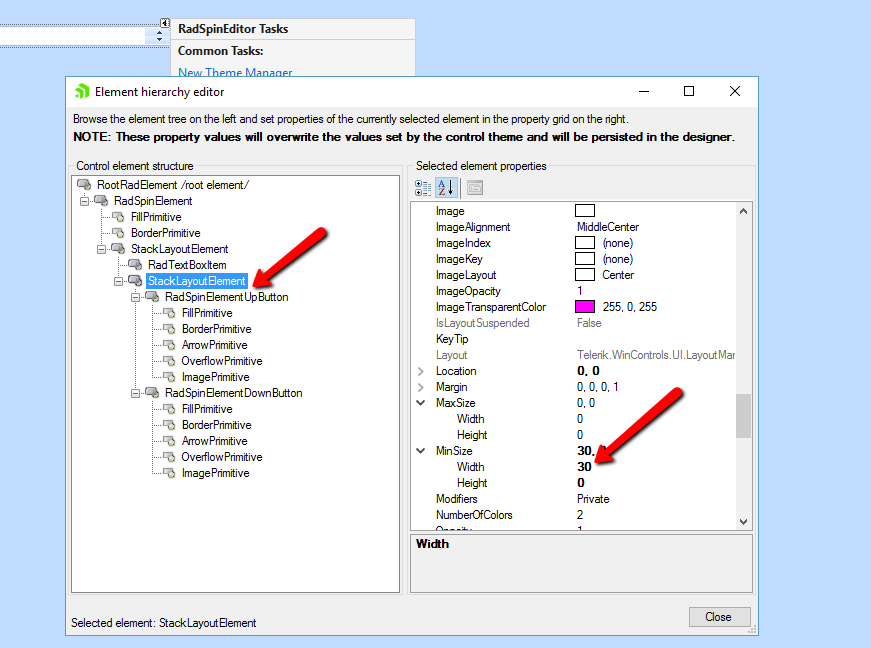Maximize the Element hierarchy editor window
This screenshot has height=648, width=871.
click(689, 91)
